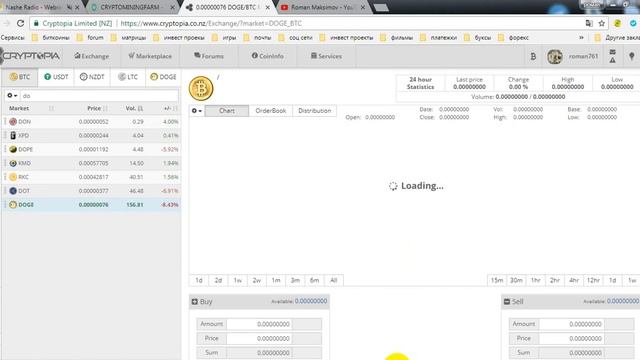Open the Marketplace menu
The height and width of the screenshot is (360, 640).
pos(150,56)
